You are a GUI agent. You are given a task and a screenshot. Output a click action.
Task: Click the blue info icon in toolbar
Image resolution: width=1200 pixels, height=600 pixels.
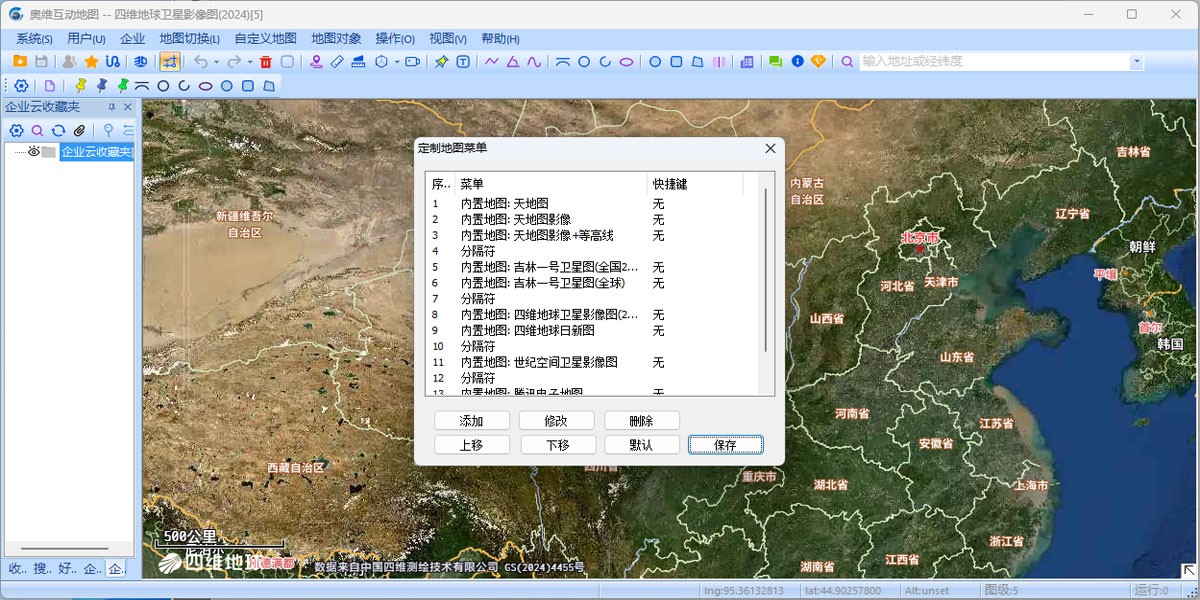797,62
